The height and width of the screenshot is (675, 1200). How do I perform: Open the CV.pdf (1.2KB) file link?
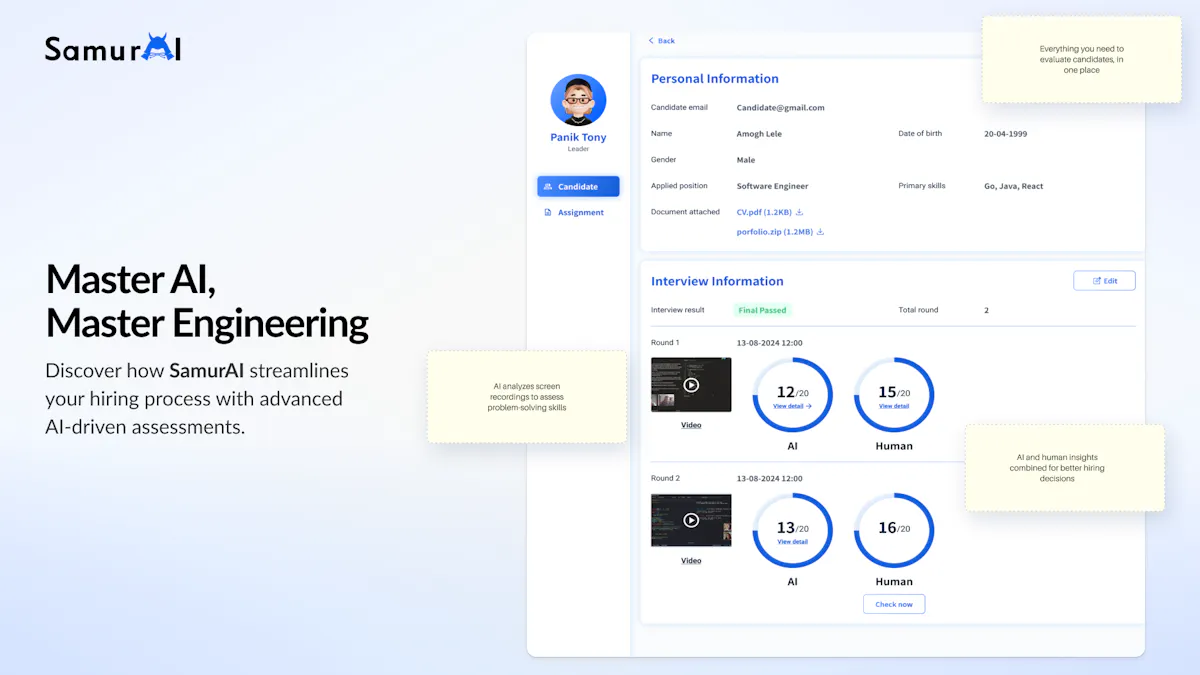click(x=764, y=212)
